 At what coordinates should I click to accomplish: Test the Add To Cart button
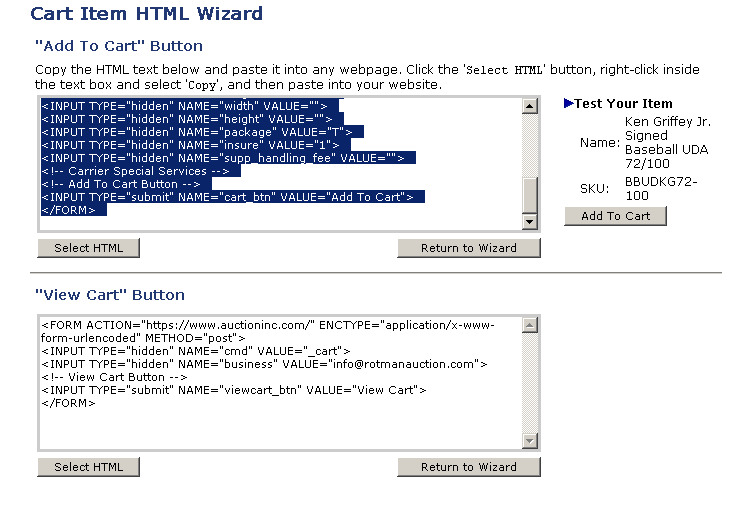pyautogui.click(x=615, y=216)
